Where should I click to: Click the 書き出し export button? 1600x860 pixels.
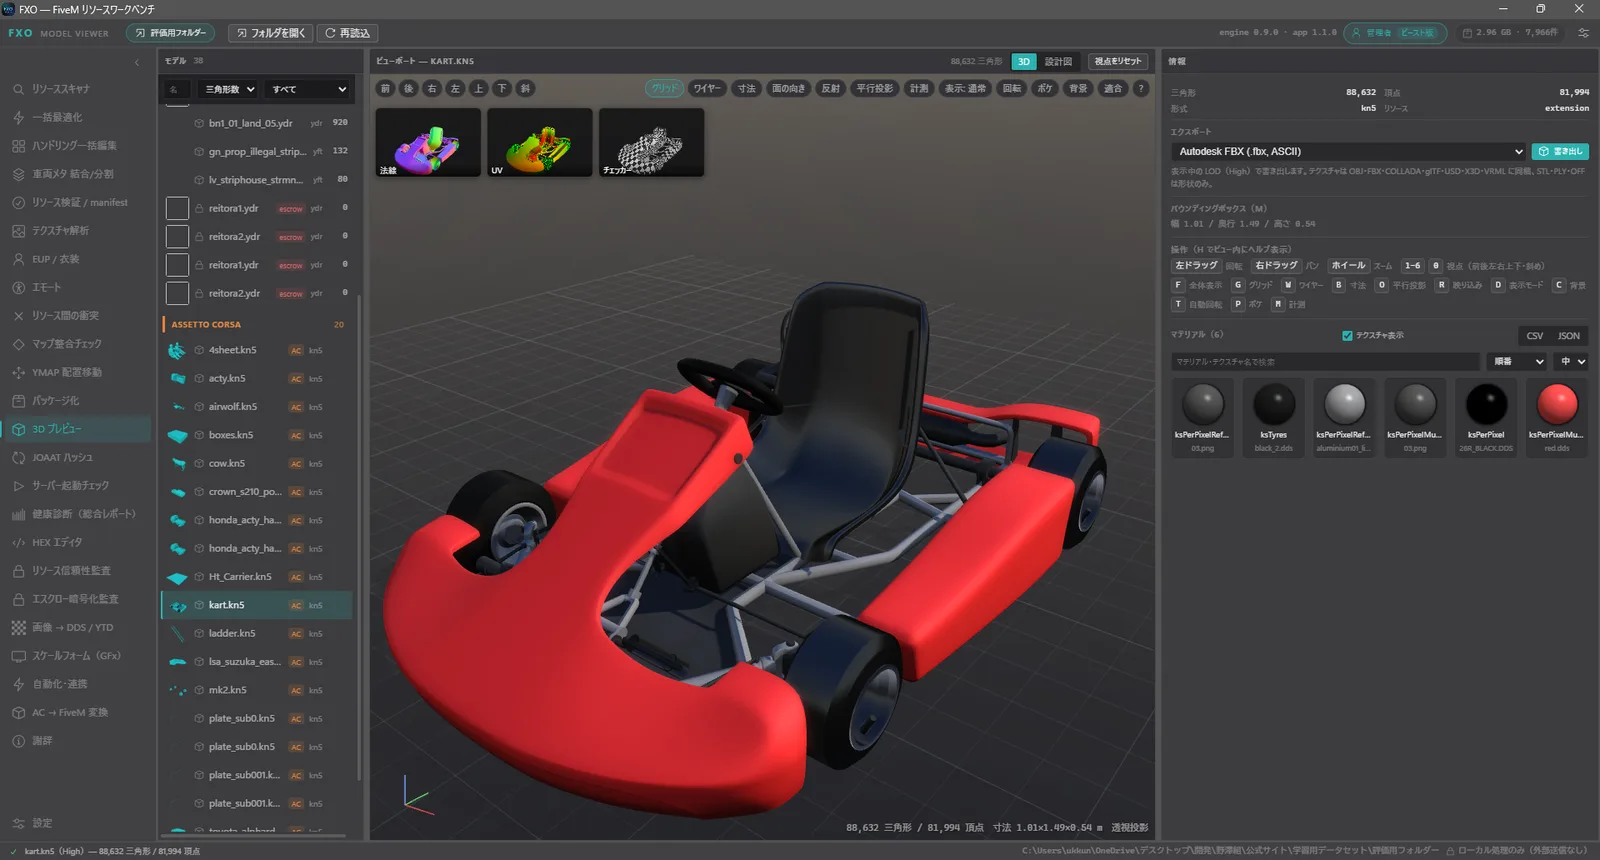click(x=1560, y=152)
